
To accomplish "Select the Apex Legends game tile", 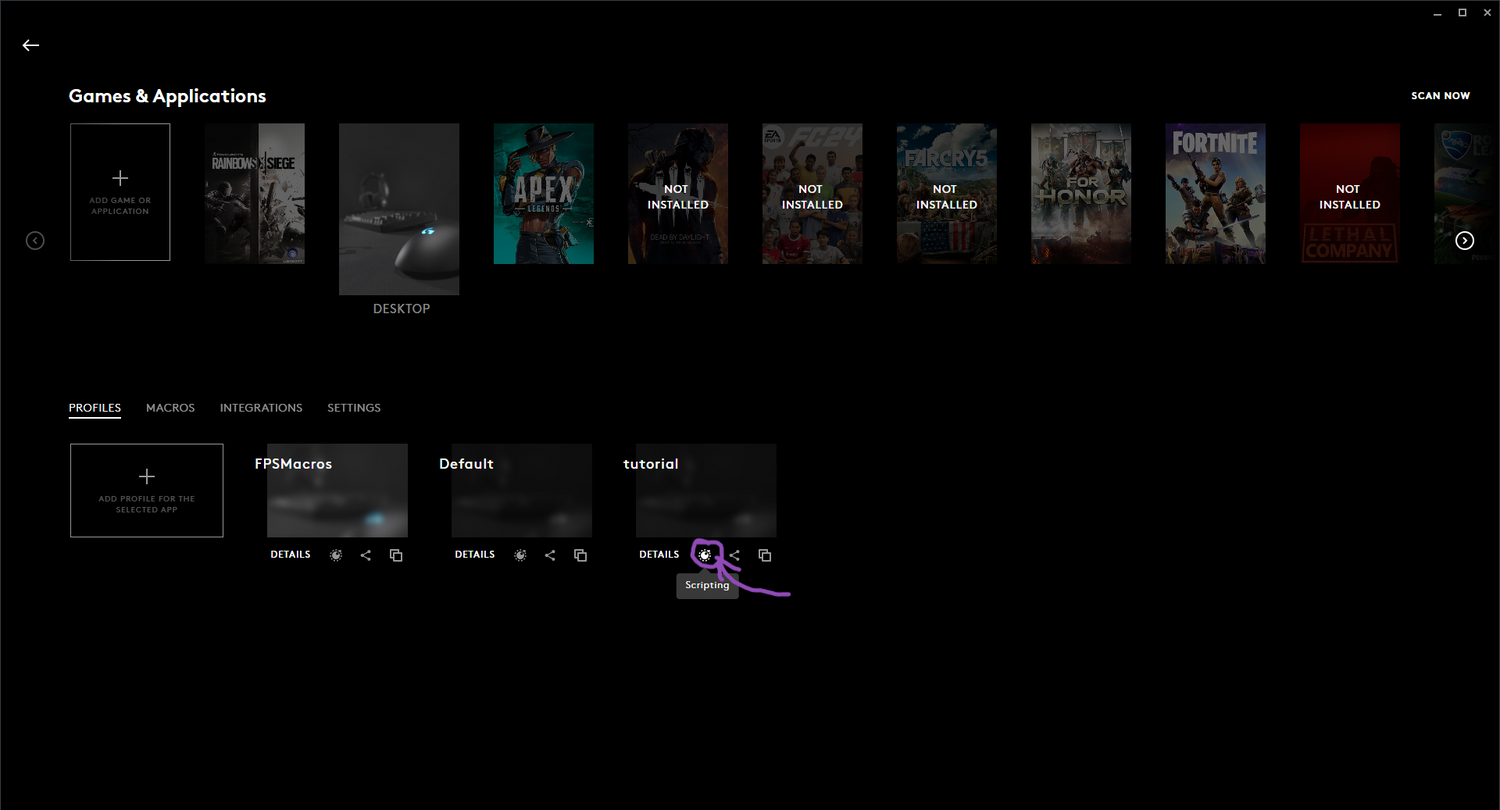I will coord(543,194).
